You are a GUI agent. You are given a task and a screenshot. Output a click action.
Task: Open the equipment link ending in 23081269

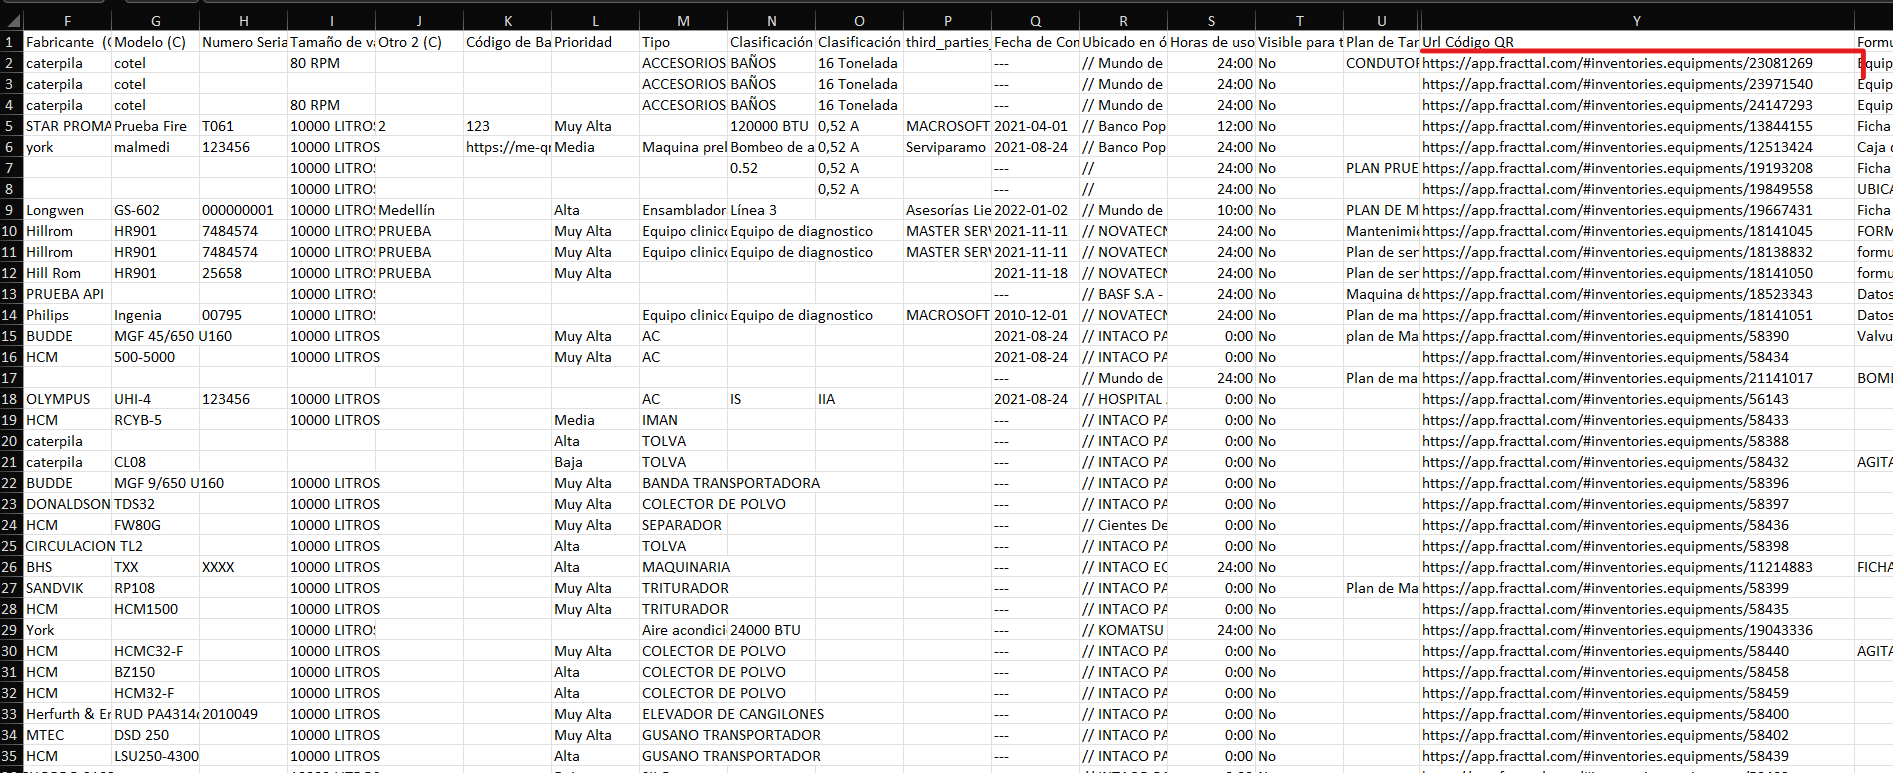pyautogui.click(x=1616, y=63)
